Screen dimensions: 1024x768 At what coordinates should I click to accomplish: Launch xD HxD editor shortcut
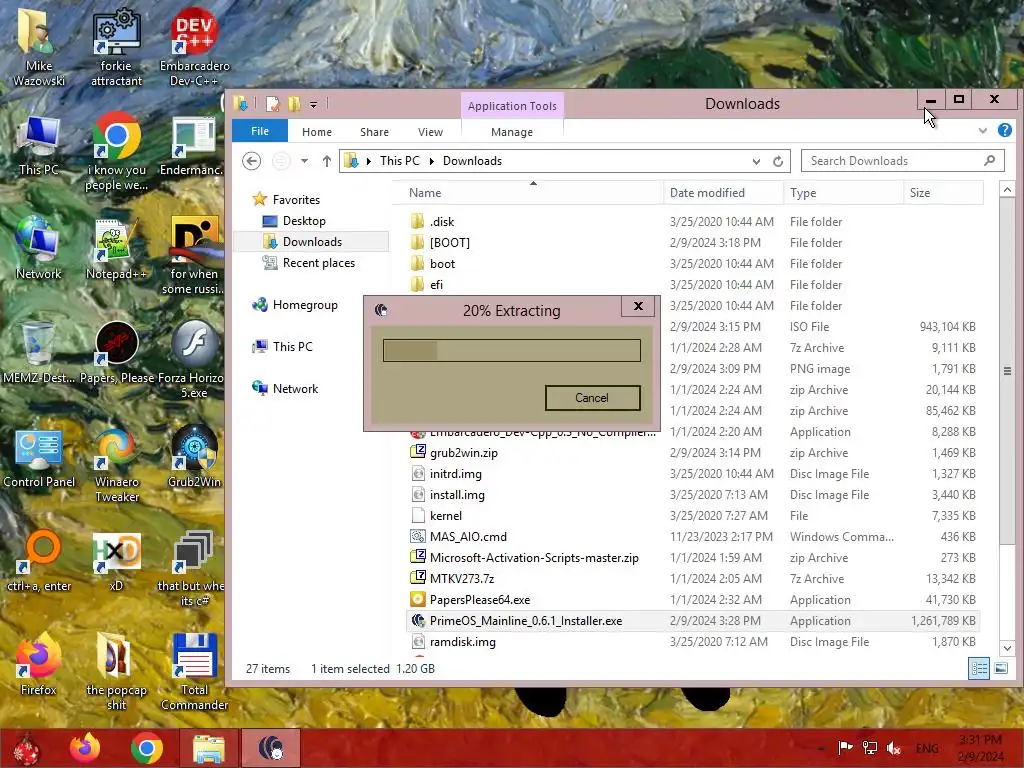pos(116,560)
